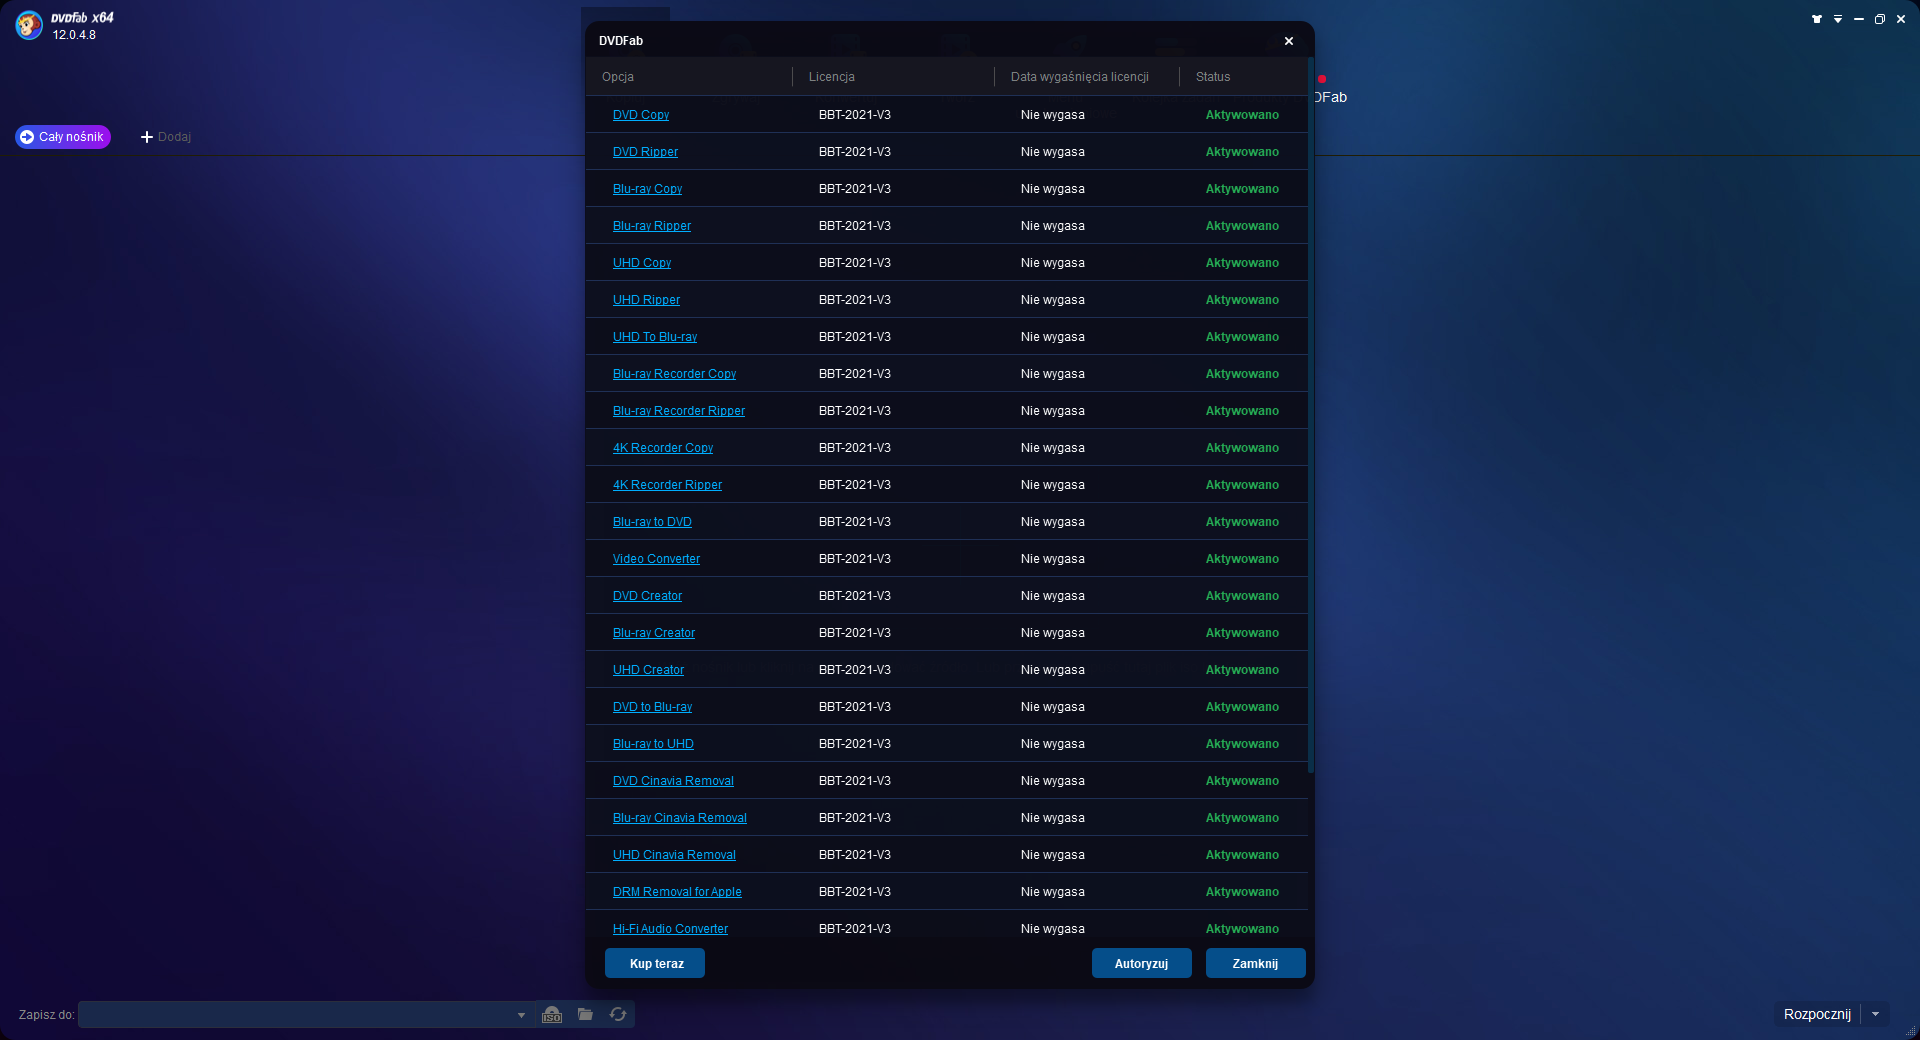1920x1040 pixels.
Task: Click the Licencja column header
Action: coord(832,77)
